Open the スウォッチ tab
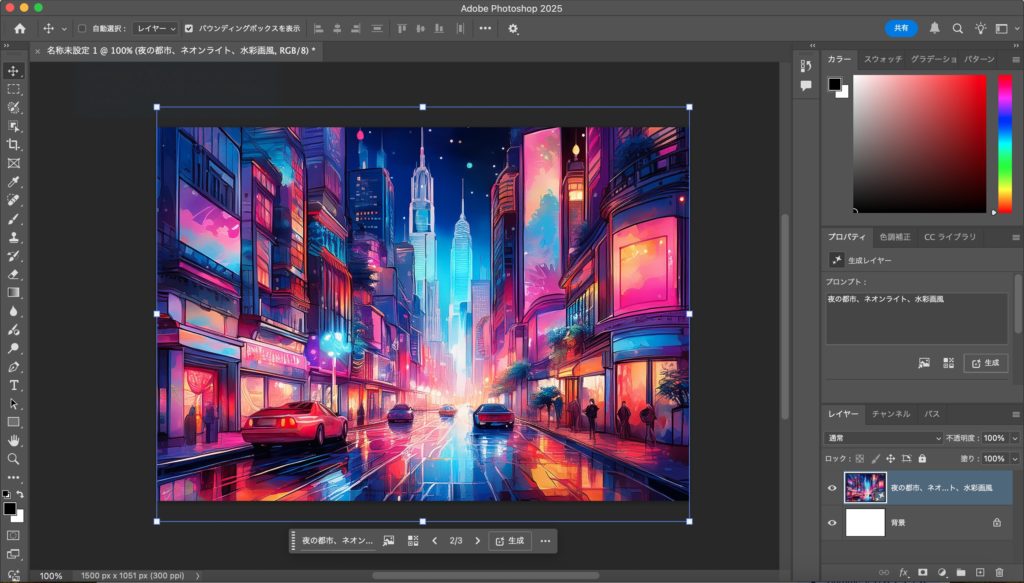The width and height of the screenshot is (1024, 583). 882,59
